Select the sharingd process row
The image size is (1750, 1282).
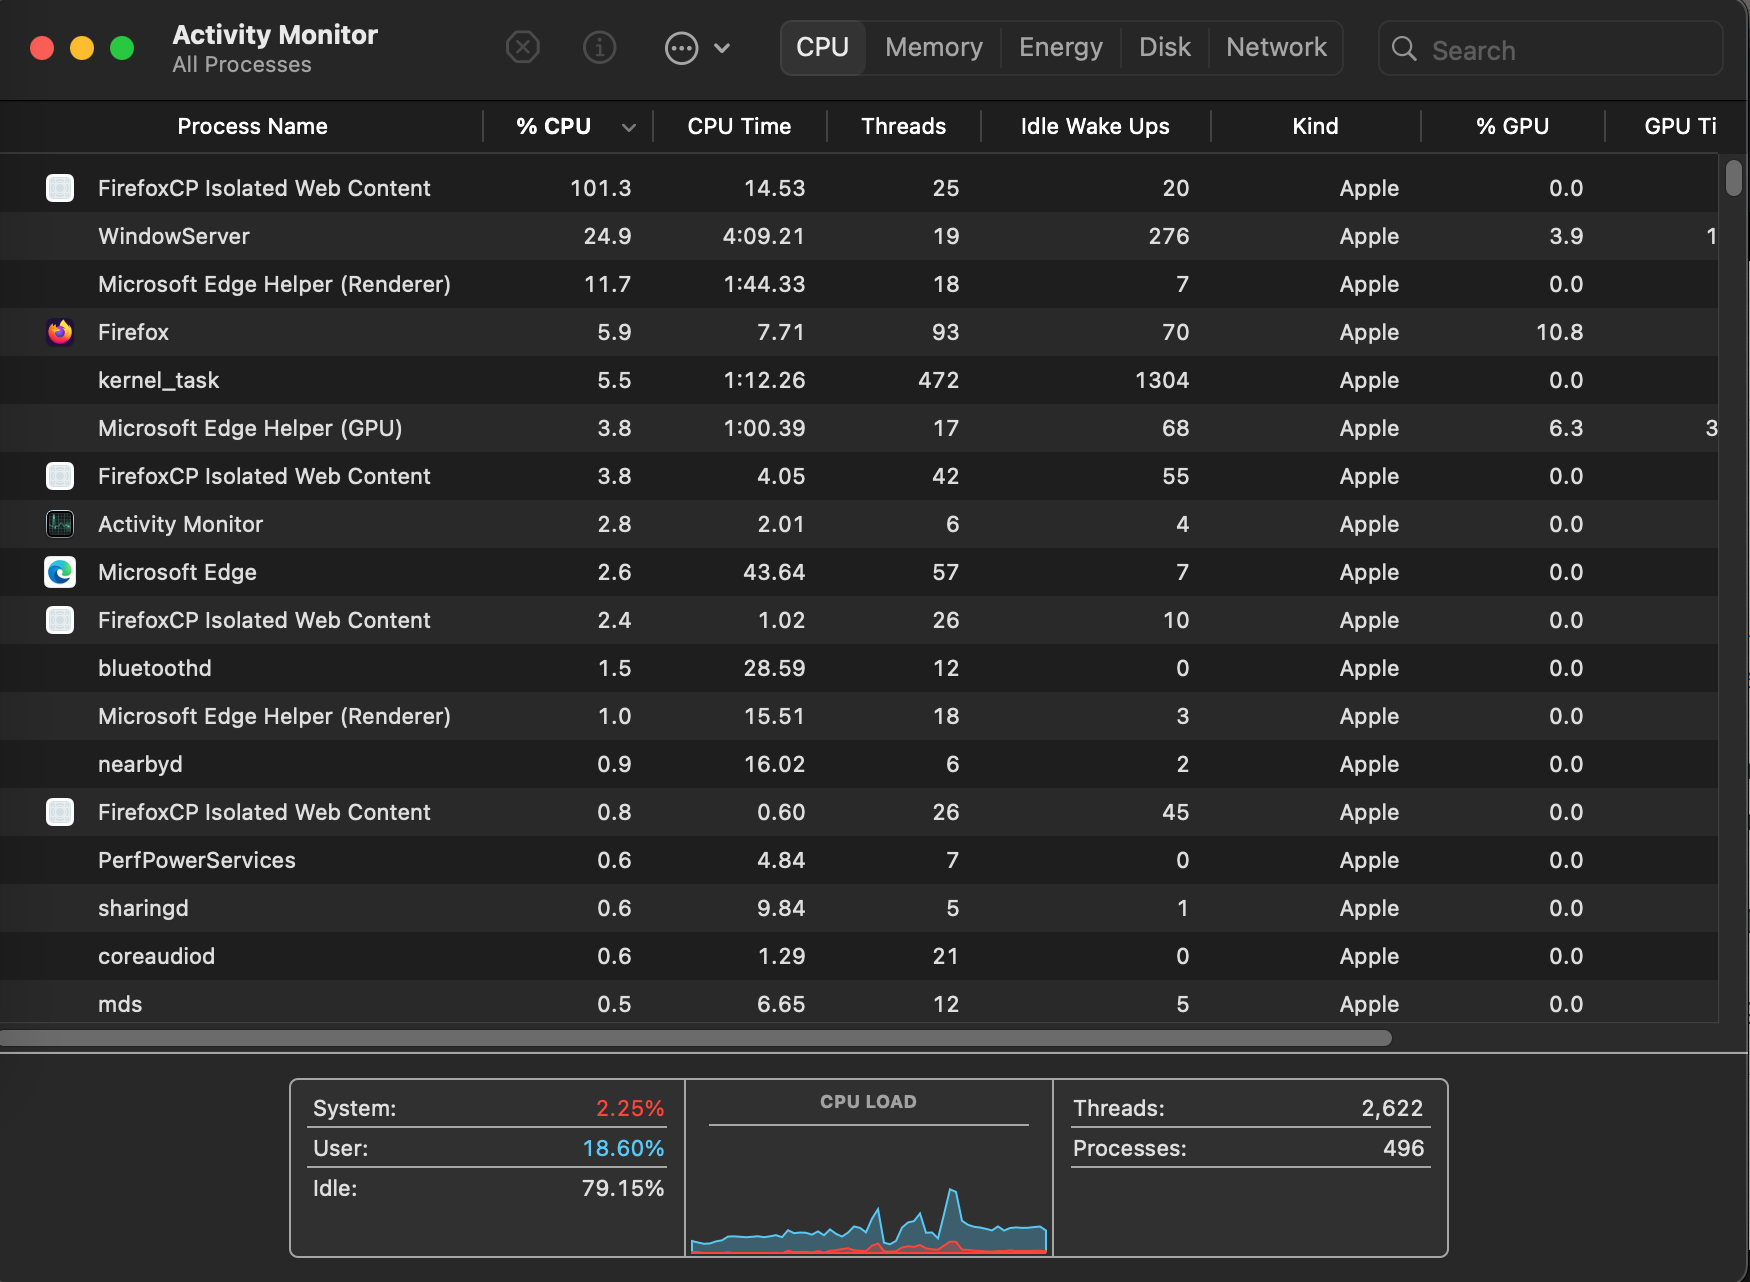859,908
